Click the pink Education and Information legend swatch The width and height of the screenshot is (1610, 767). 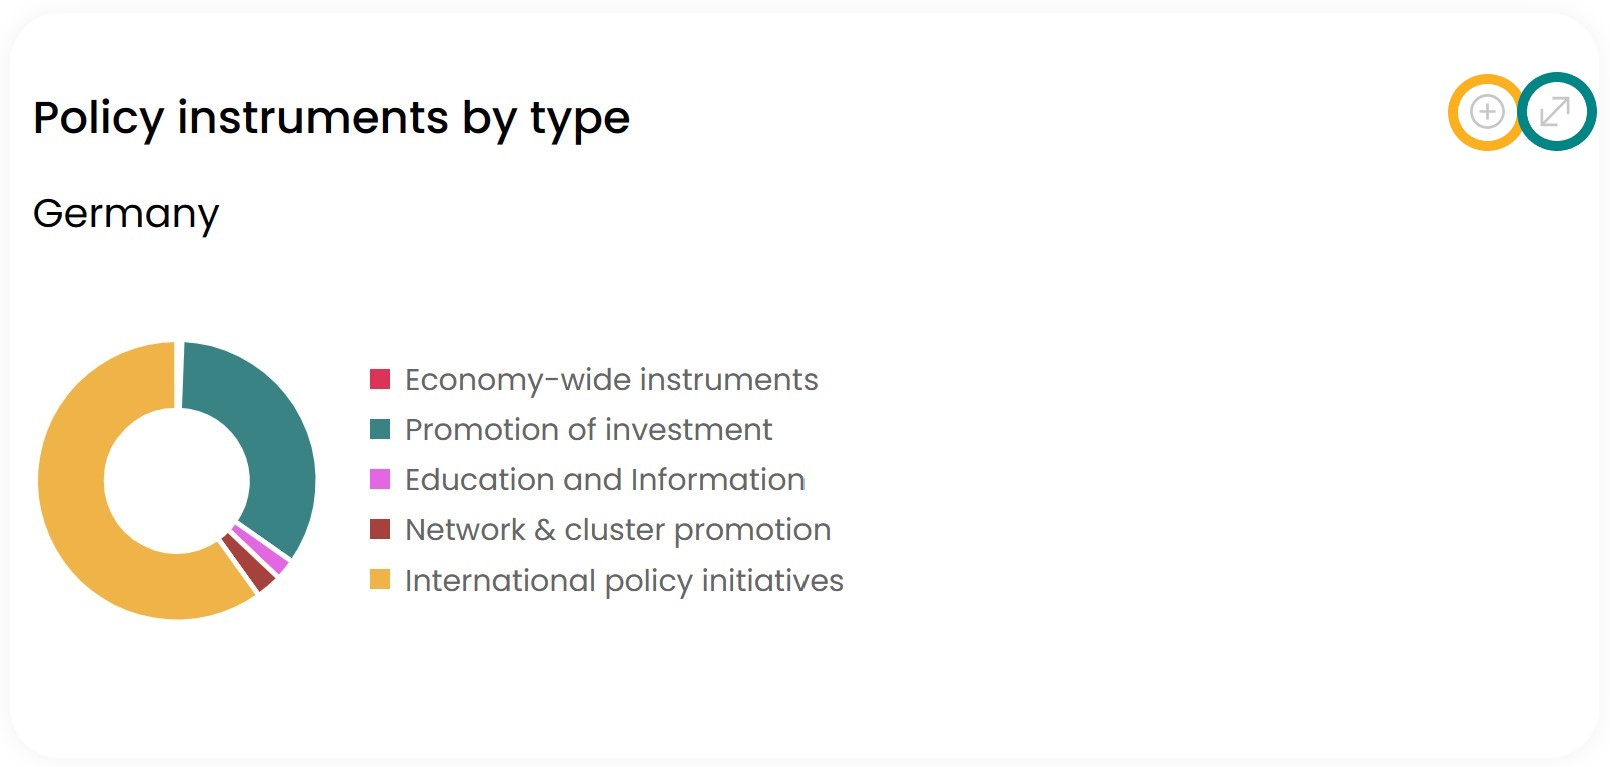click(x=380, y=479)
